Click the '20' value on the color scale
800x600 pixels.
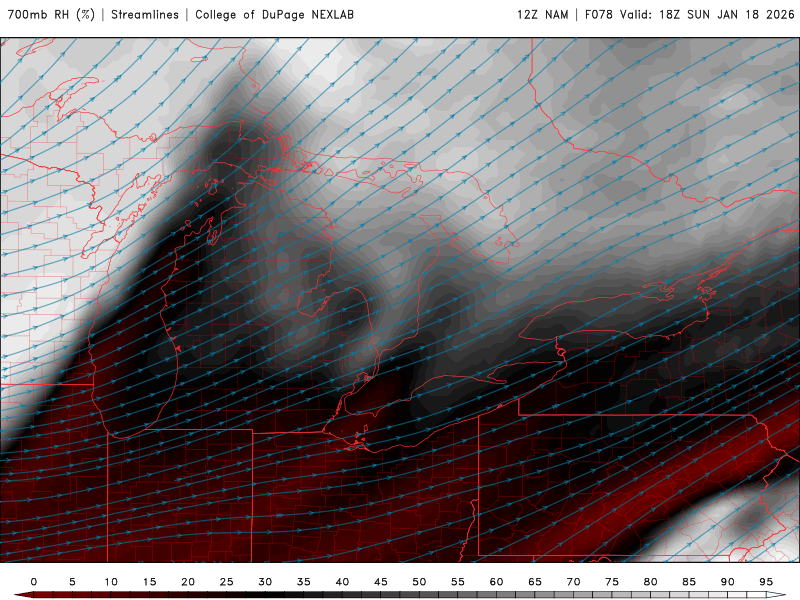188,582
